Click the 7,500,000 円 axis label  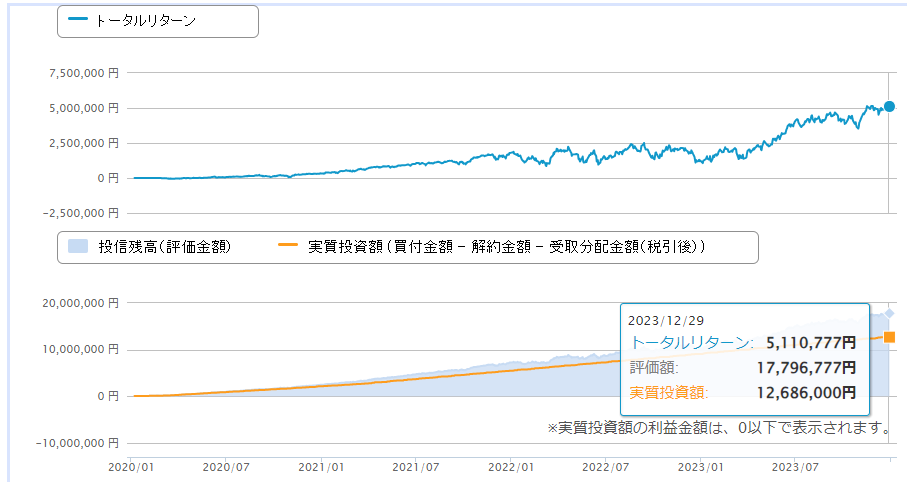tap(84, 73)
